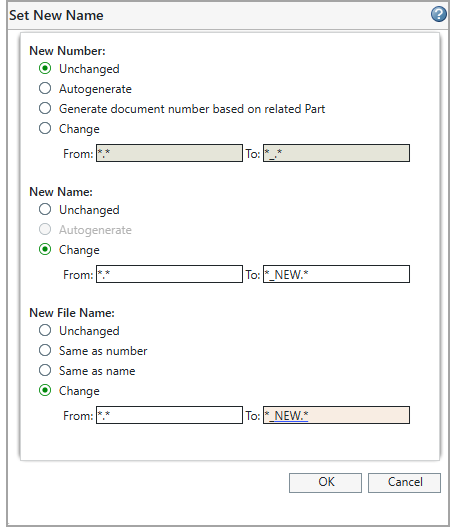Click the New Name To field
Viewport: 450px width, 527px height.
point(336,274)
